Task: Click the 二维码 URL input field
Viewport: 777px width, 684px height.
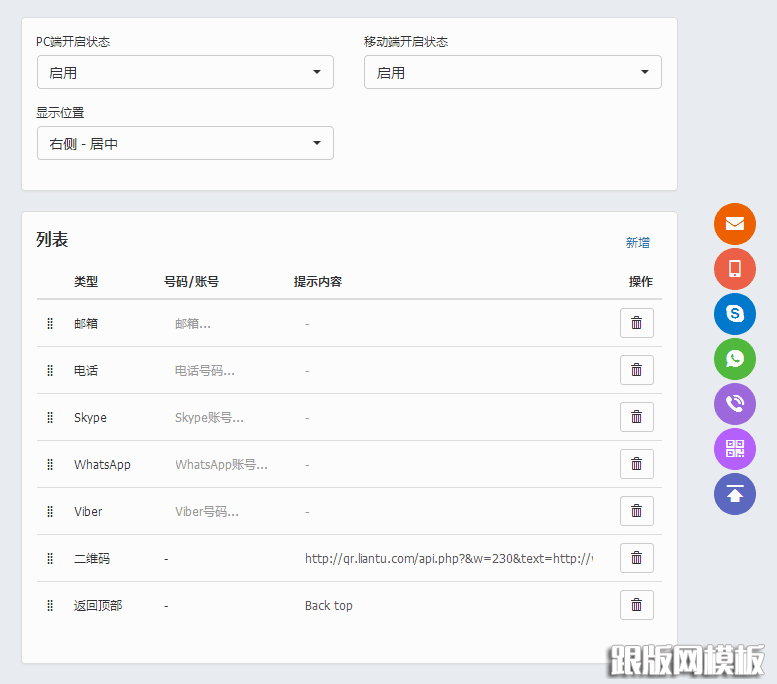Action: click(x=449, y=559)
